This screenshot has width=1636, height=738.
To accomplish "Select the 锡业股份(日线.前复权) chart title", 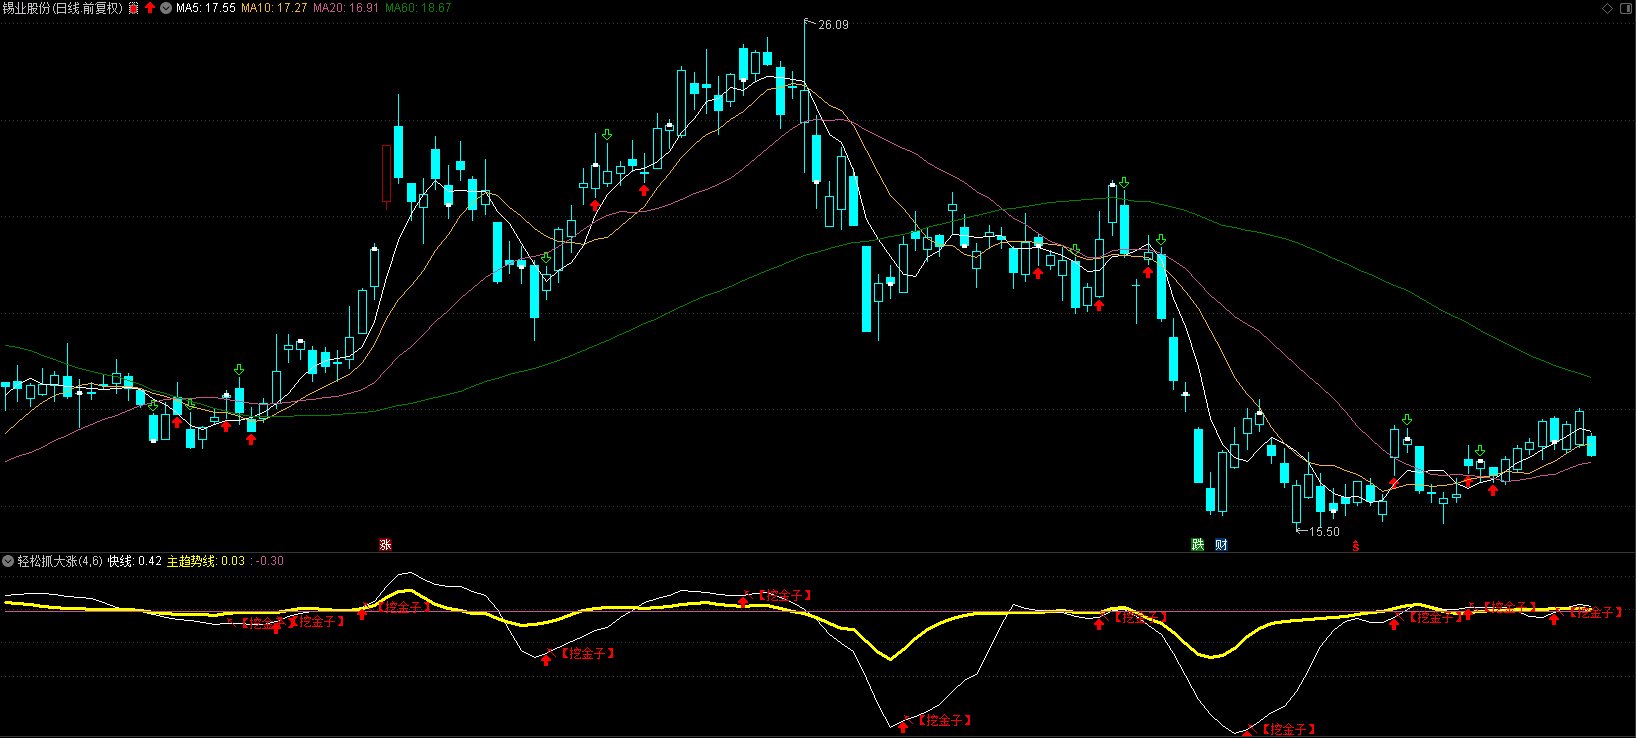I will (x=63, y=8).
